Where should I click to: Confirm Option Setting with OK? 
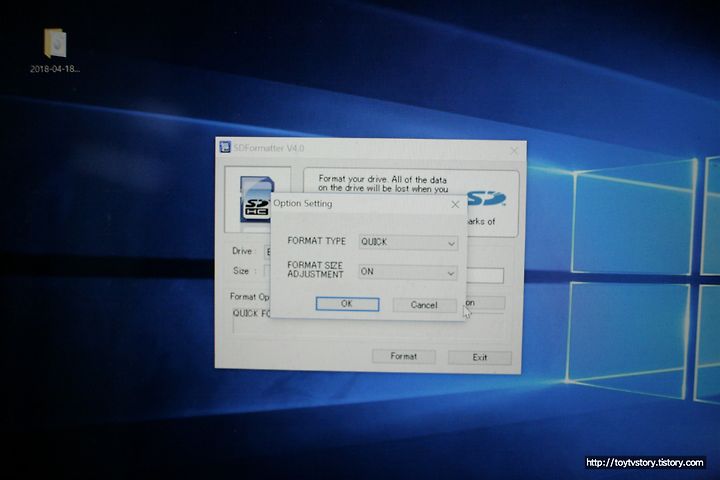[347, 304]
